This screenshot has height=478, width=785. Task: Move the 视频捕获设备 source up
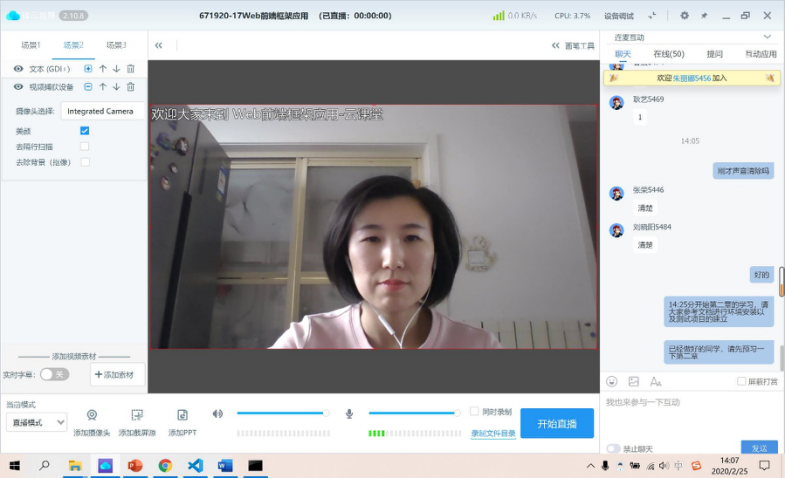pyautogui.click(x=102, y=87)
